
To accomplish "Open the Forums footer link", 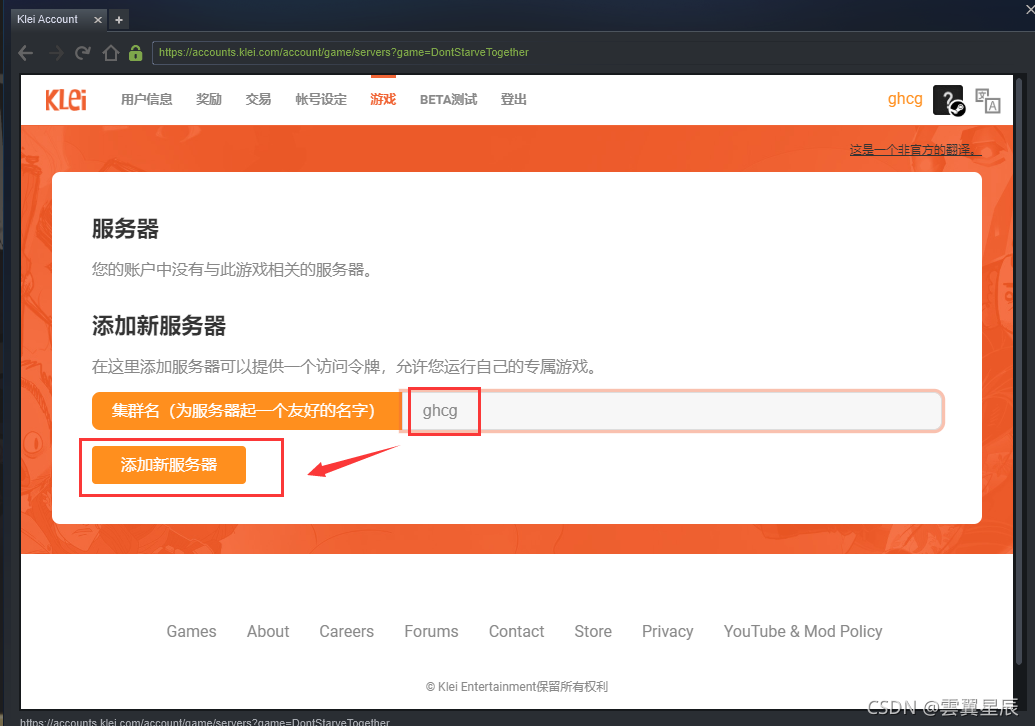I will pyautogui.click(x=431, y=632).
